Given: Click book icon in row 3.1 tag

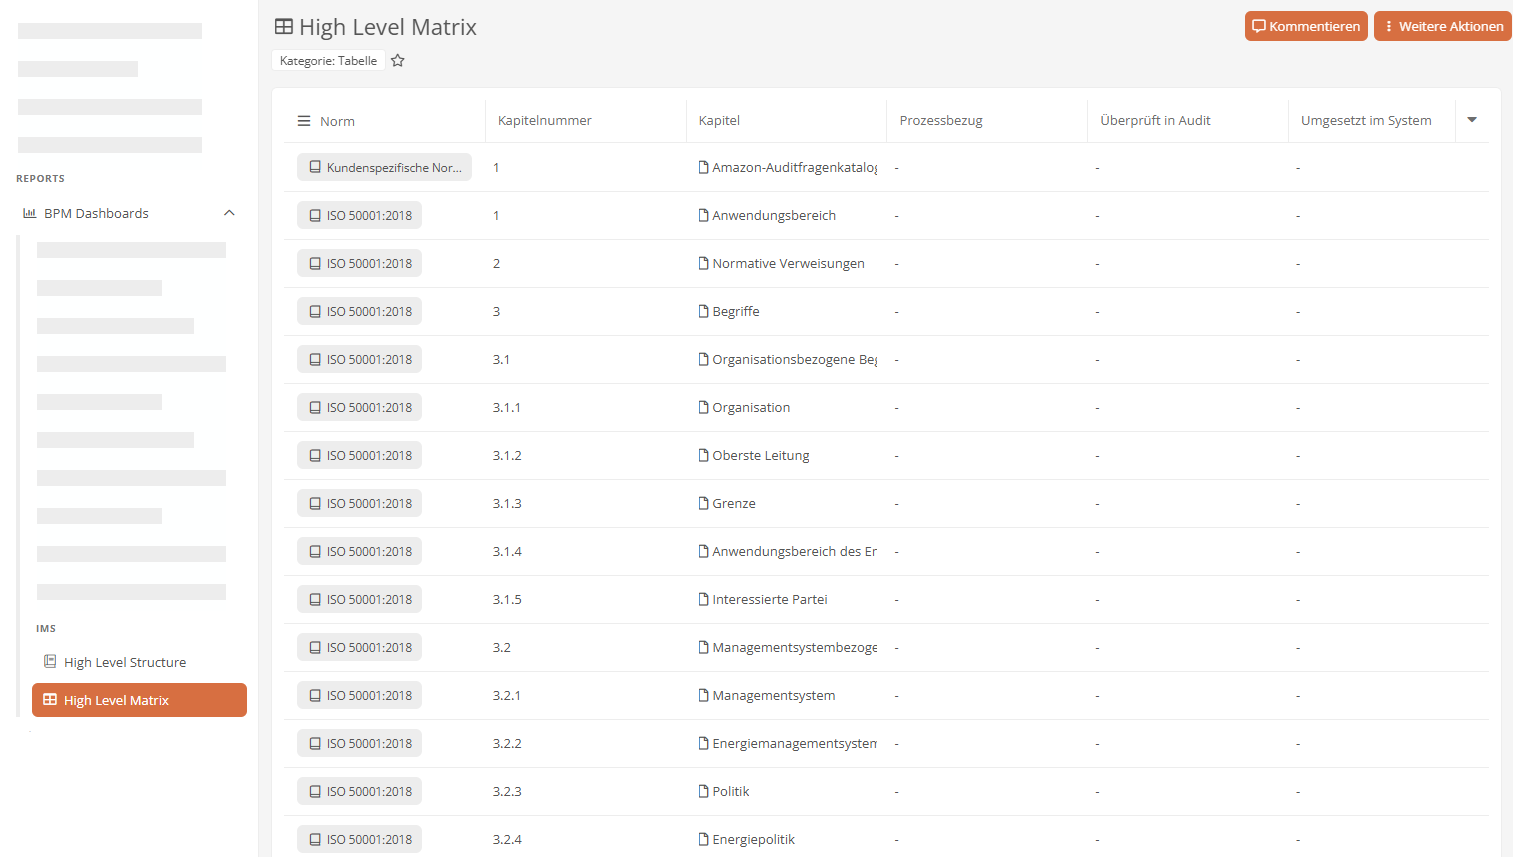Looking at the screenshot, I should (x=315, y=359).
